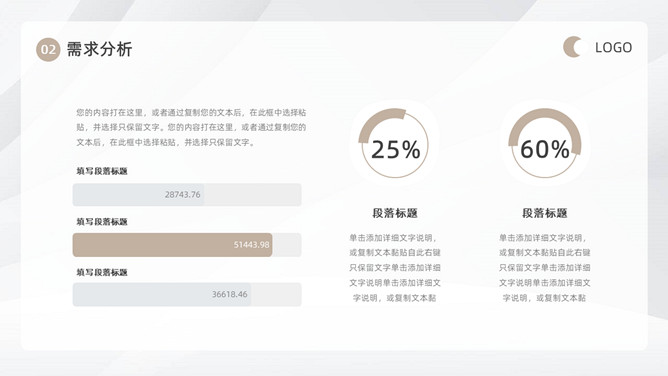
Task: Click the 25% donut chart
Action: [394, 144]
